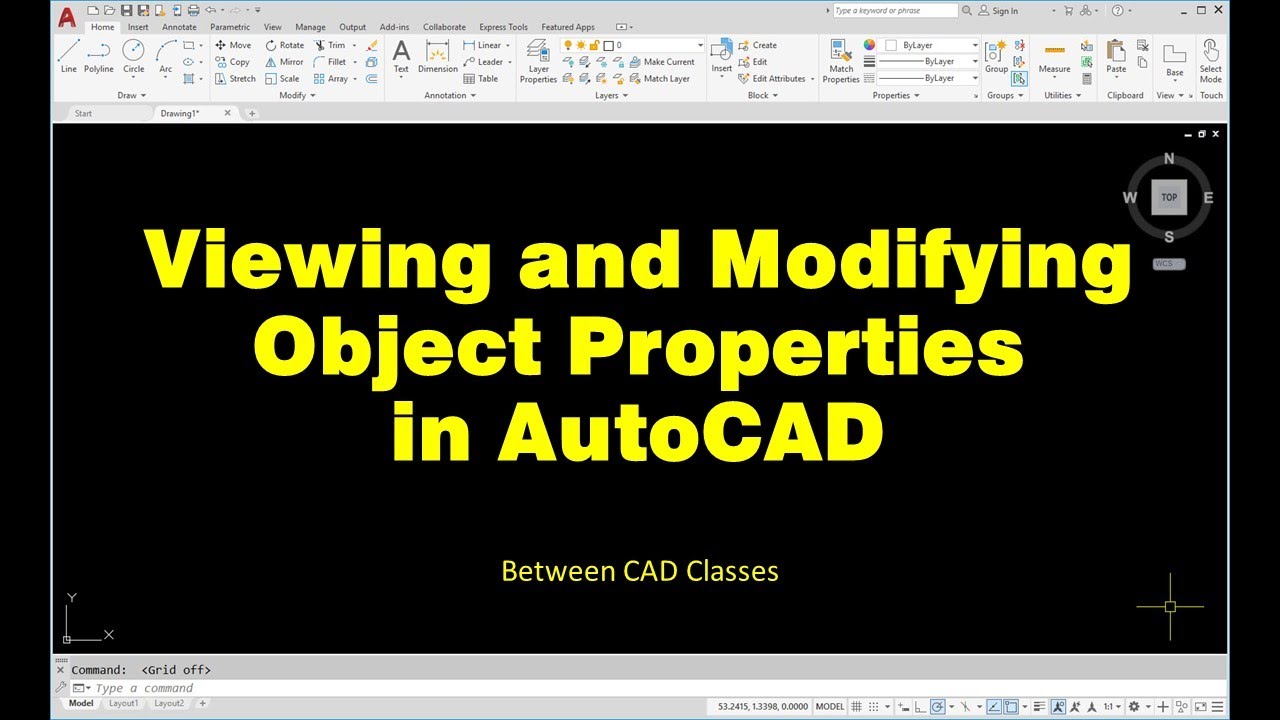Screen dimensions: 1280x720
Task: Click the Save icon in quick access toolbar
Action: click(x=127, y=10)
